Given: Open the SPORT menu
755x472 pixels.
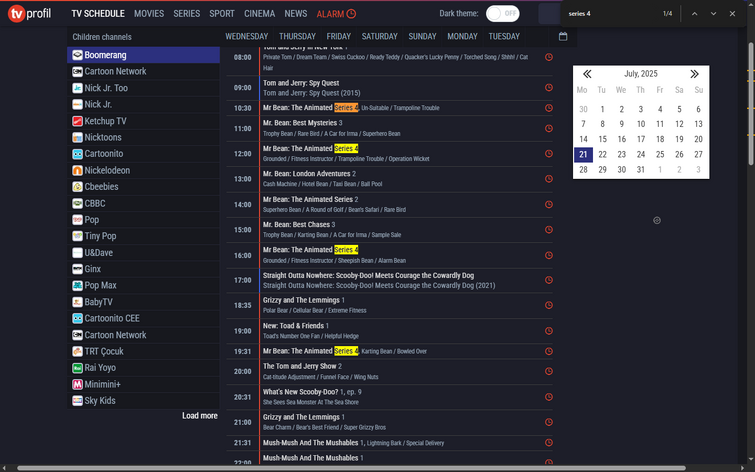Looking at the screenshot, I should coord(221,13).
